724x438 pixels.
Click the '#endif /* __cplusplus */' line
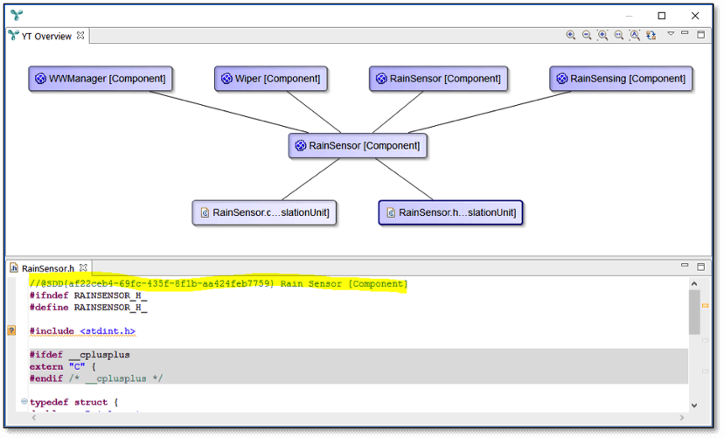coord(96,378)
